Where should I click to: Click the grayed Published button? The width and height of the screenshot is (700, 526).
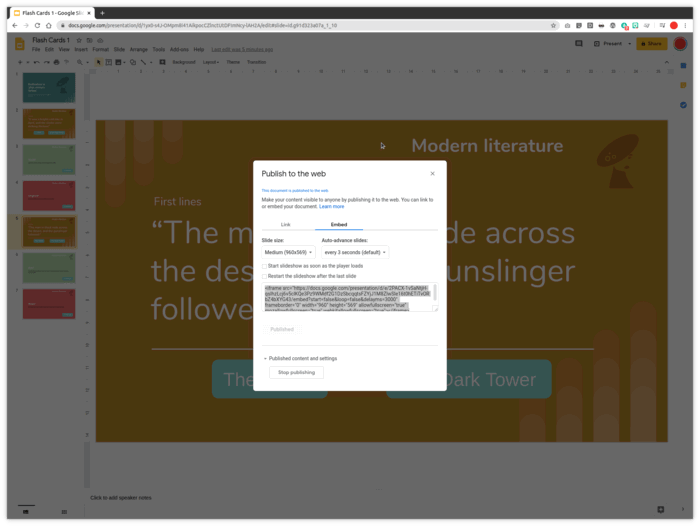click(282, 330)
